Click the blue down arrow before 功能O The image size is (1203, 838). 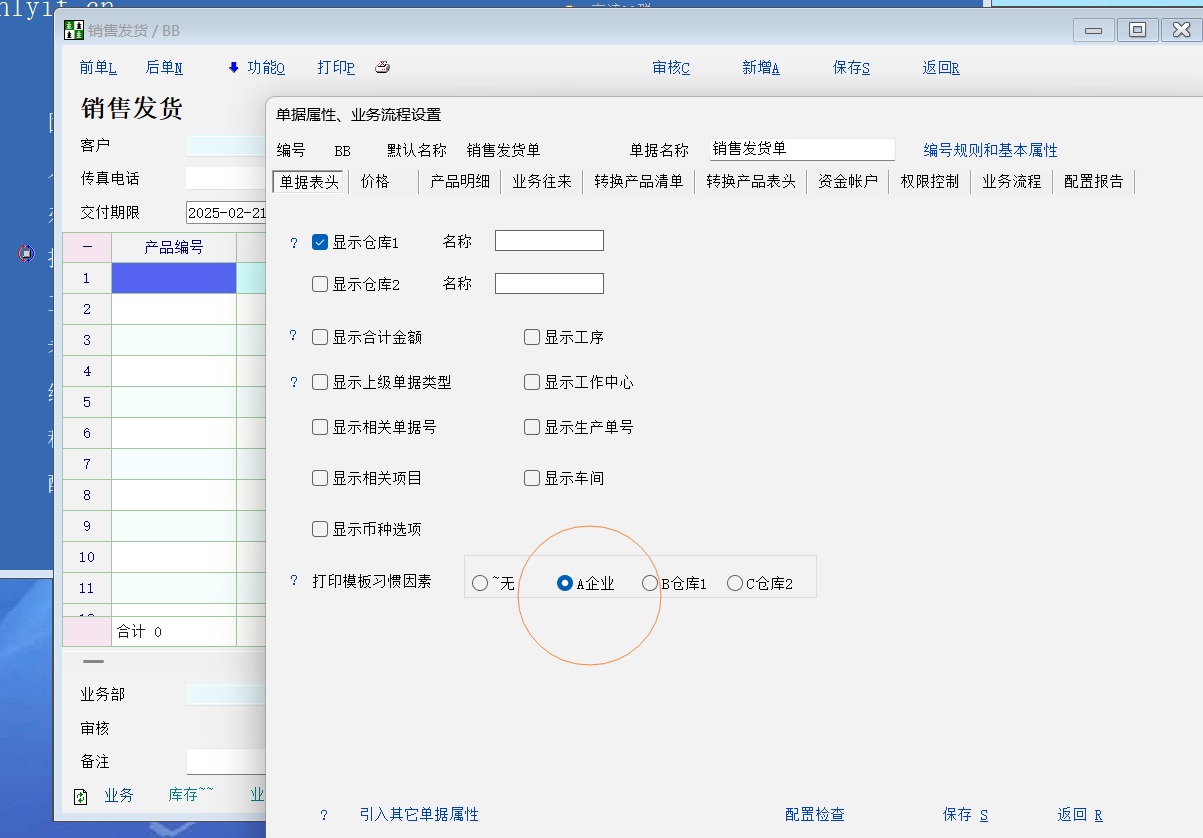pos(234,68)
